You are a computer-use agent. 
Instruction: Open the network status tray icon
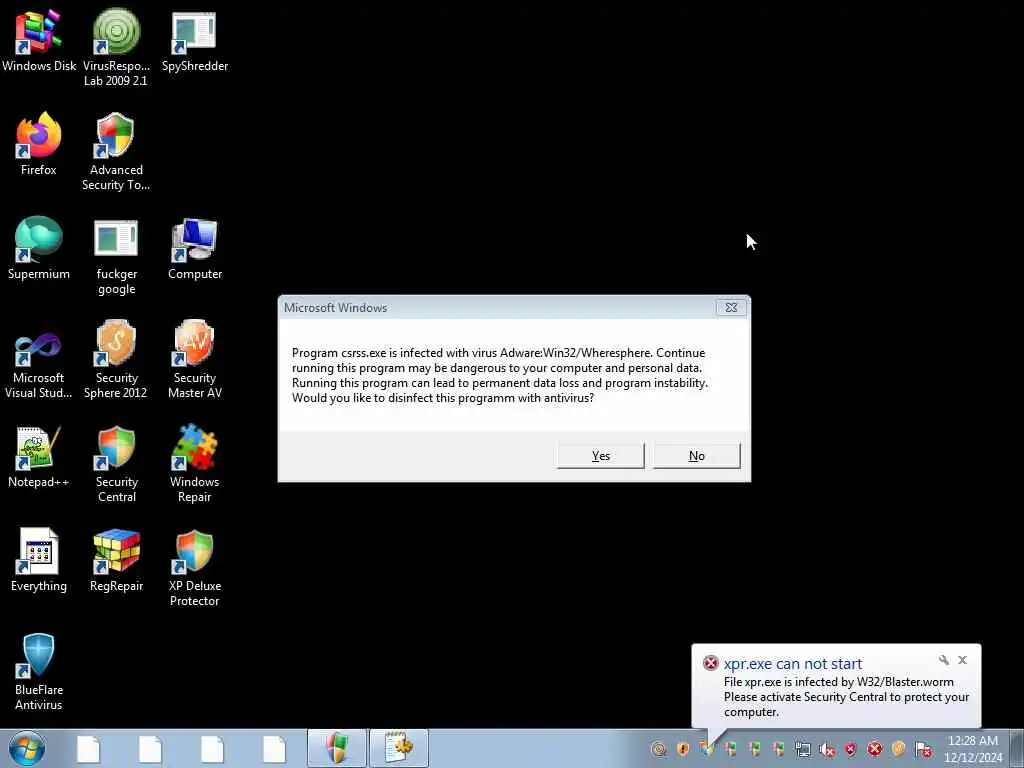[x=803, y=749]
